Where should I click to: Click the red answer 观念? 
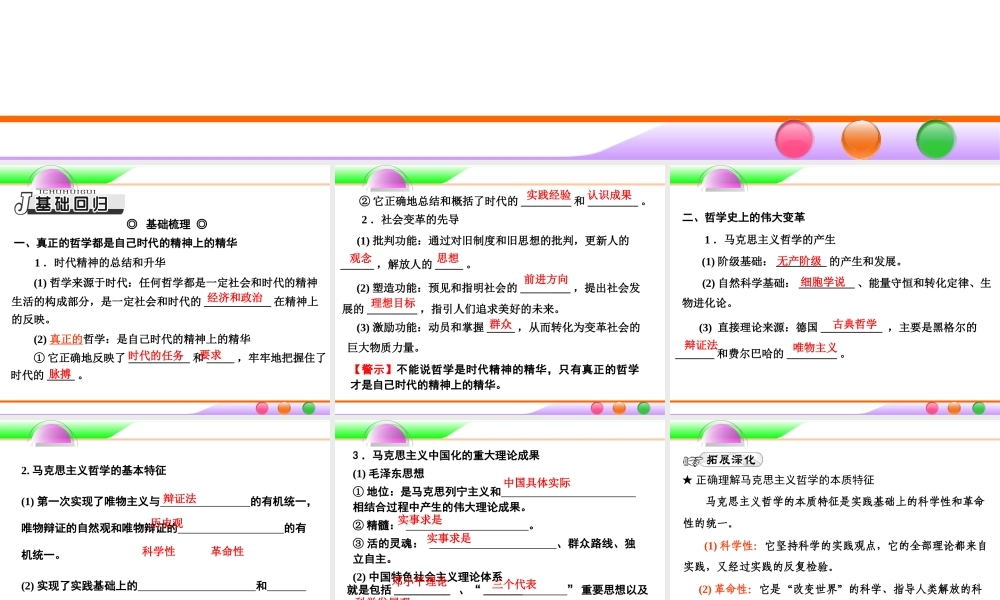click(x=360, y=258)
